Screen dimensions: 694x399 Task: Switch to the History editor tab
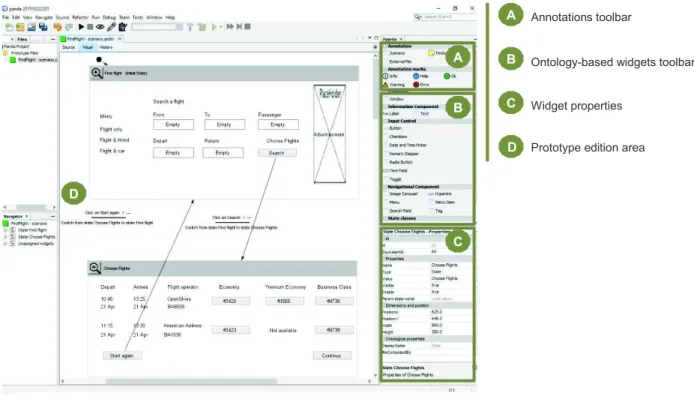point(106,47)
